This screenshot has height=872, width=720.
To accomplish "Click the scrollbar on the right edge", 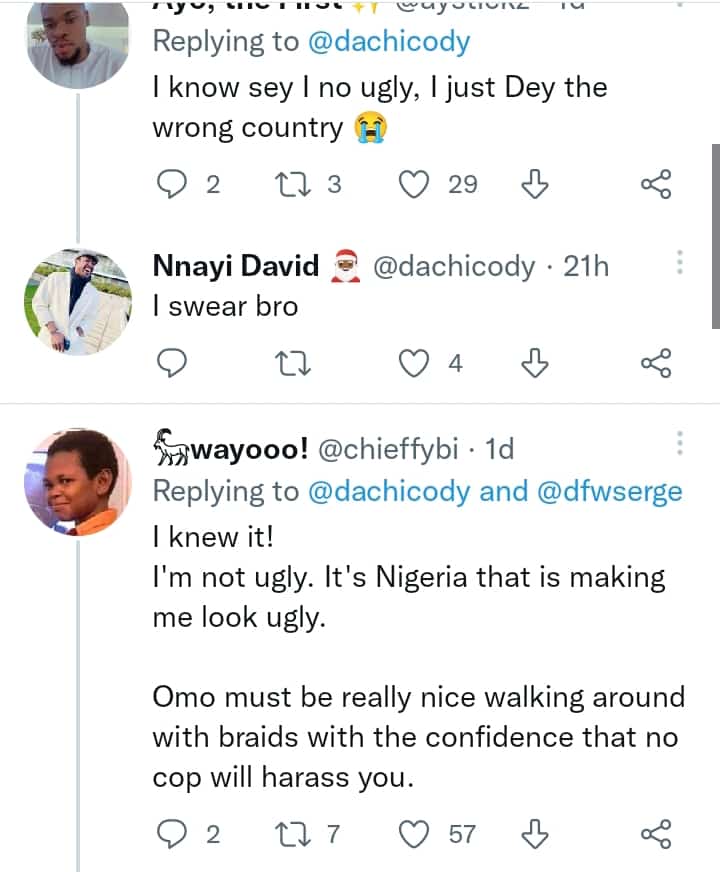I will tap(715, 235).
